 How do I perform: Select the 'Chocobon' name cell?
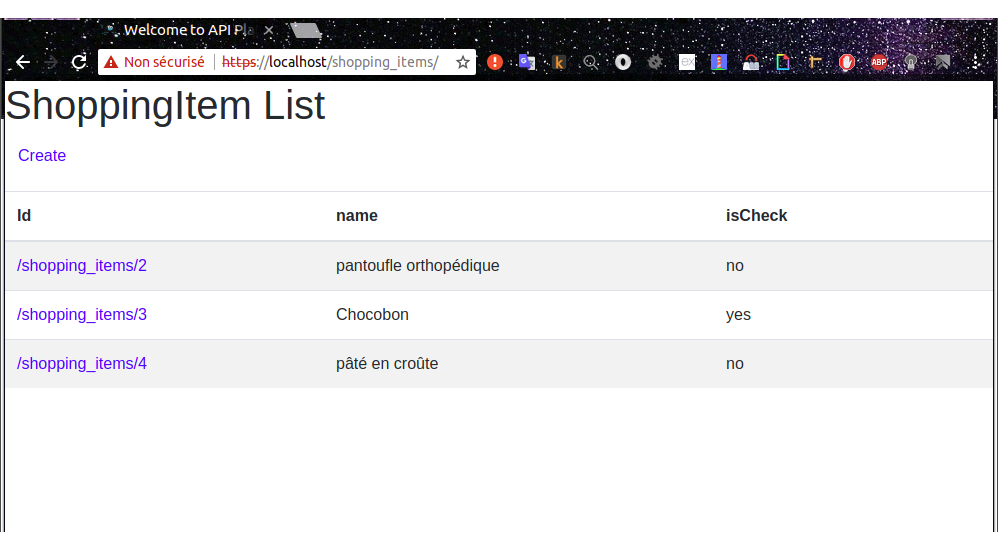click(372, 314)
